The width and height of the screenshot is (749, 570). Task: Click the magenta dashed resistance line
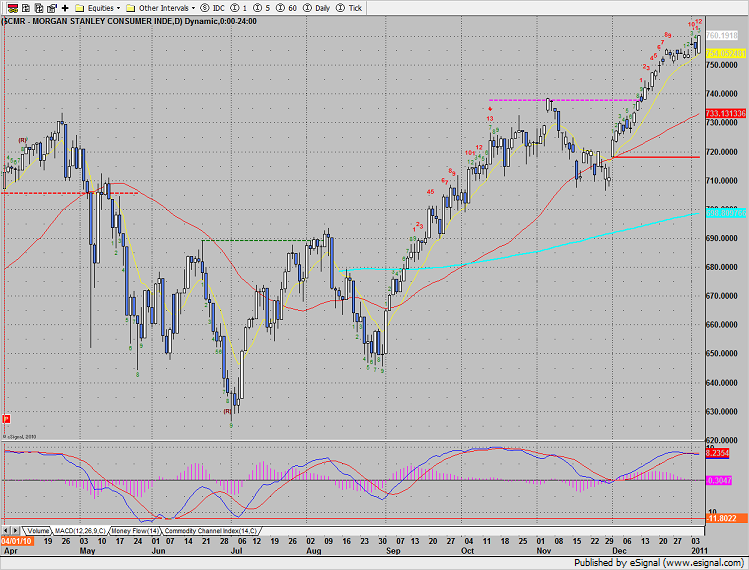point(564,100)
